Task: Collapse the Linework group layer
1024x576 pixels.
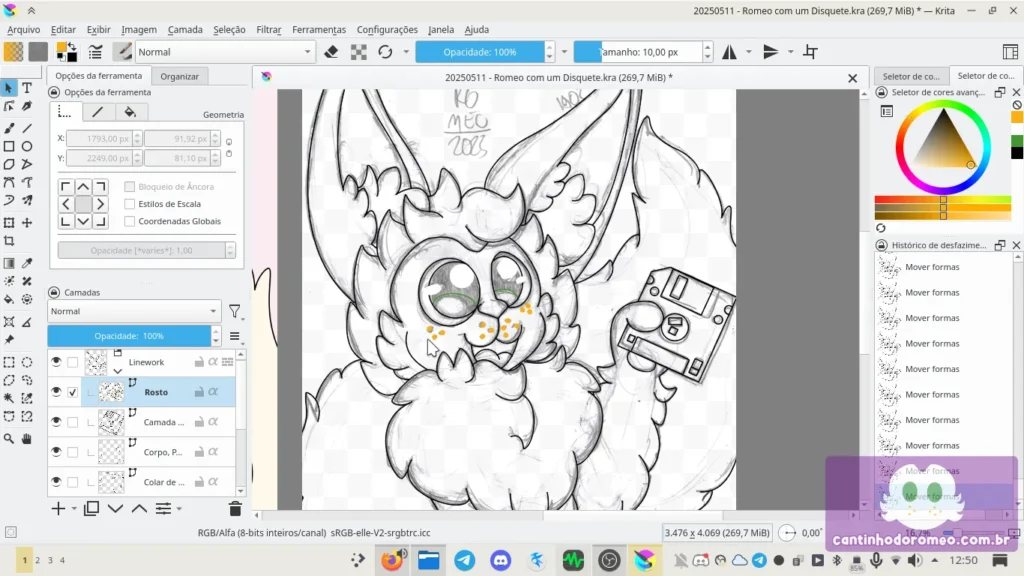Action: [118, 371]
